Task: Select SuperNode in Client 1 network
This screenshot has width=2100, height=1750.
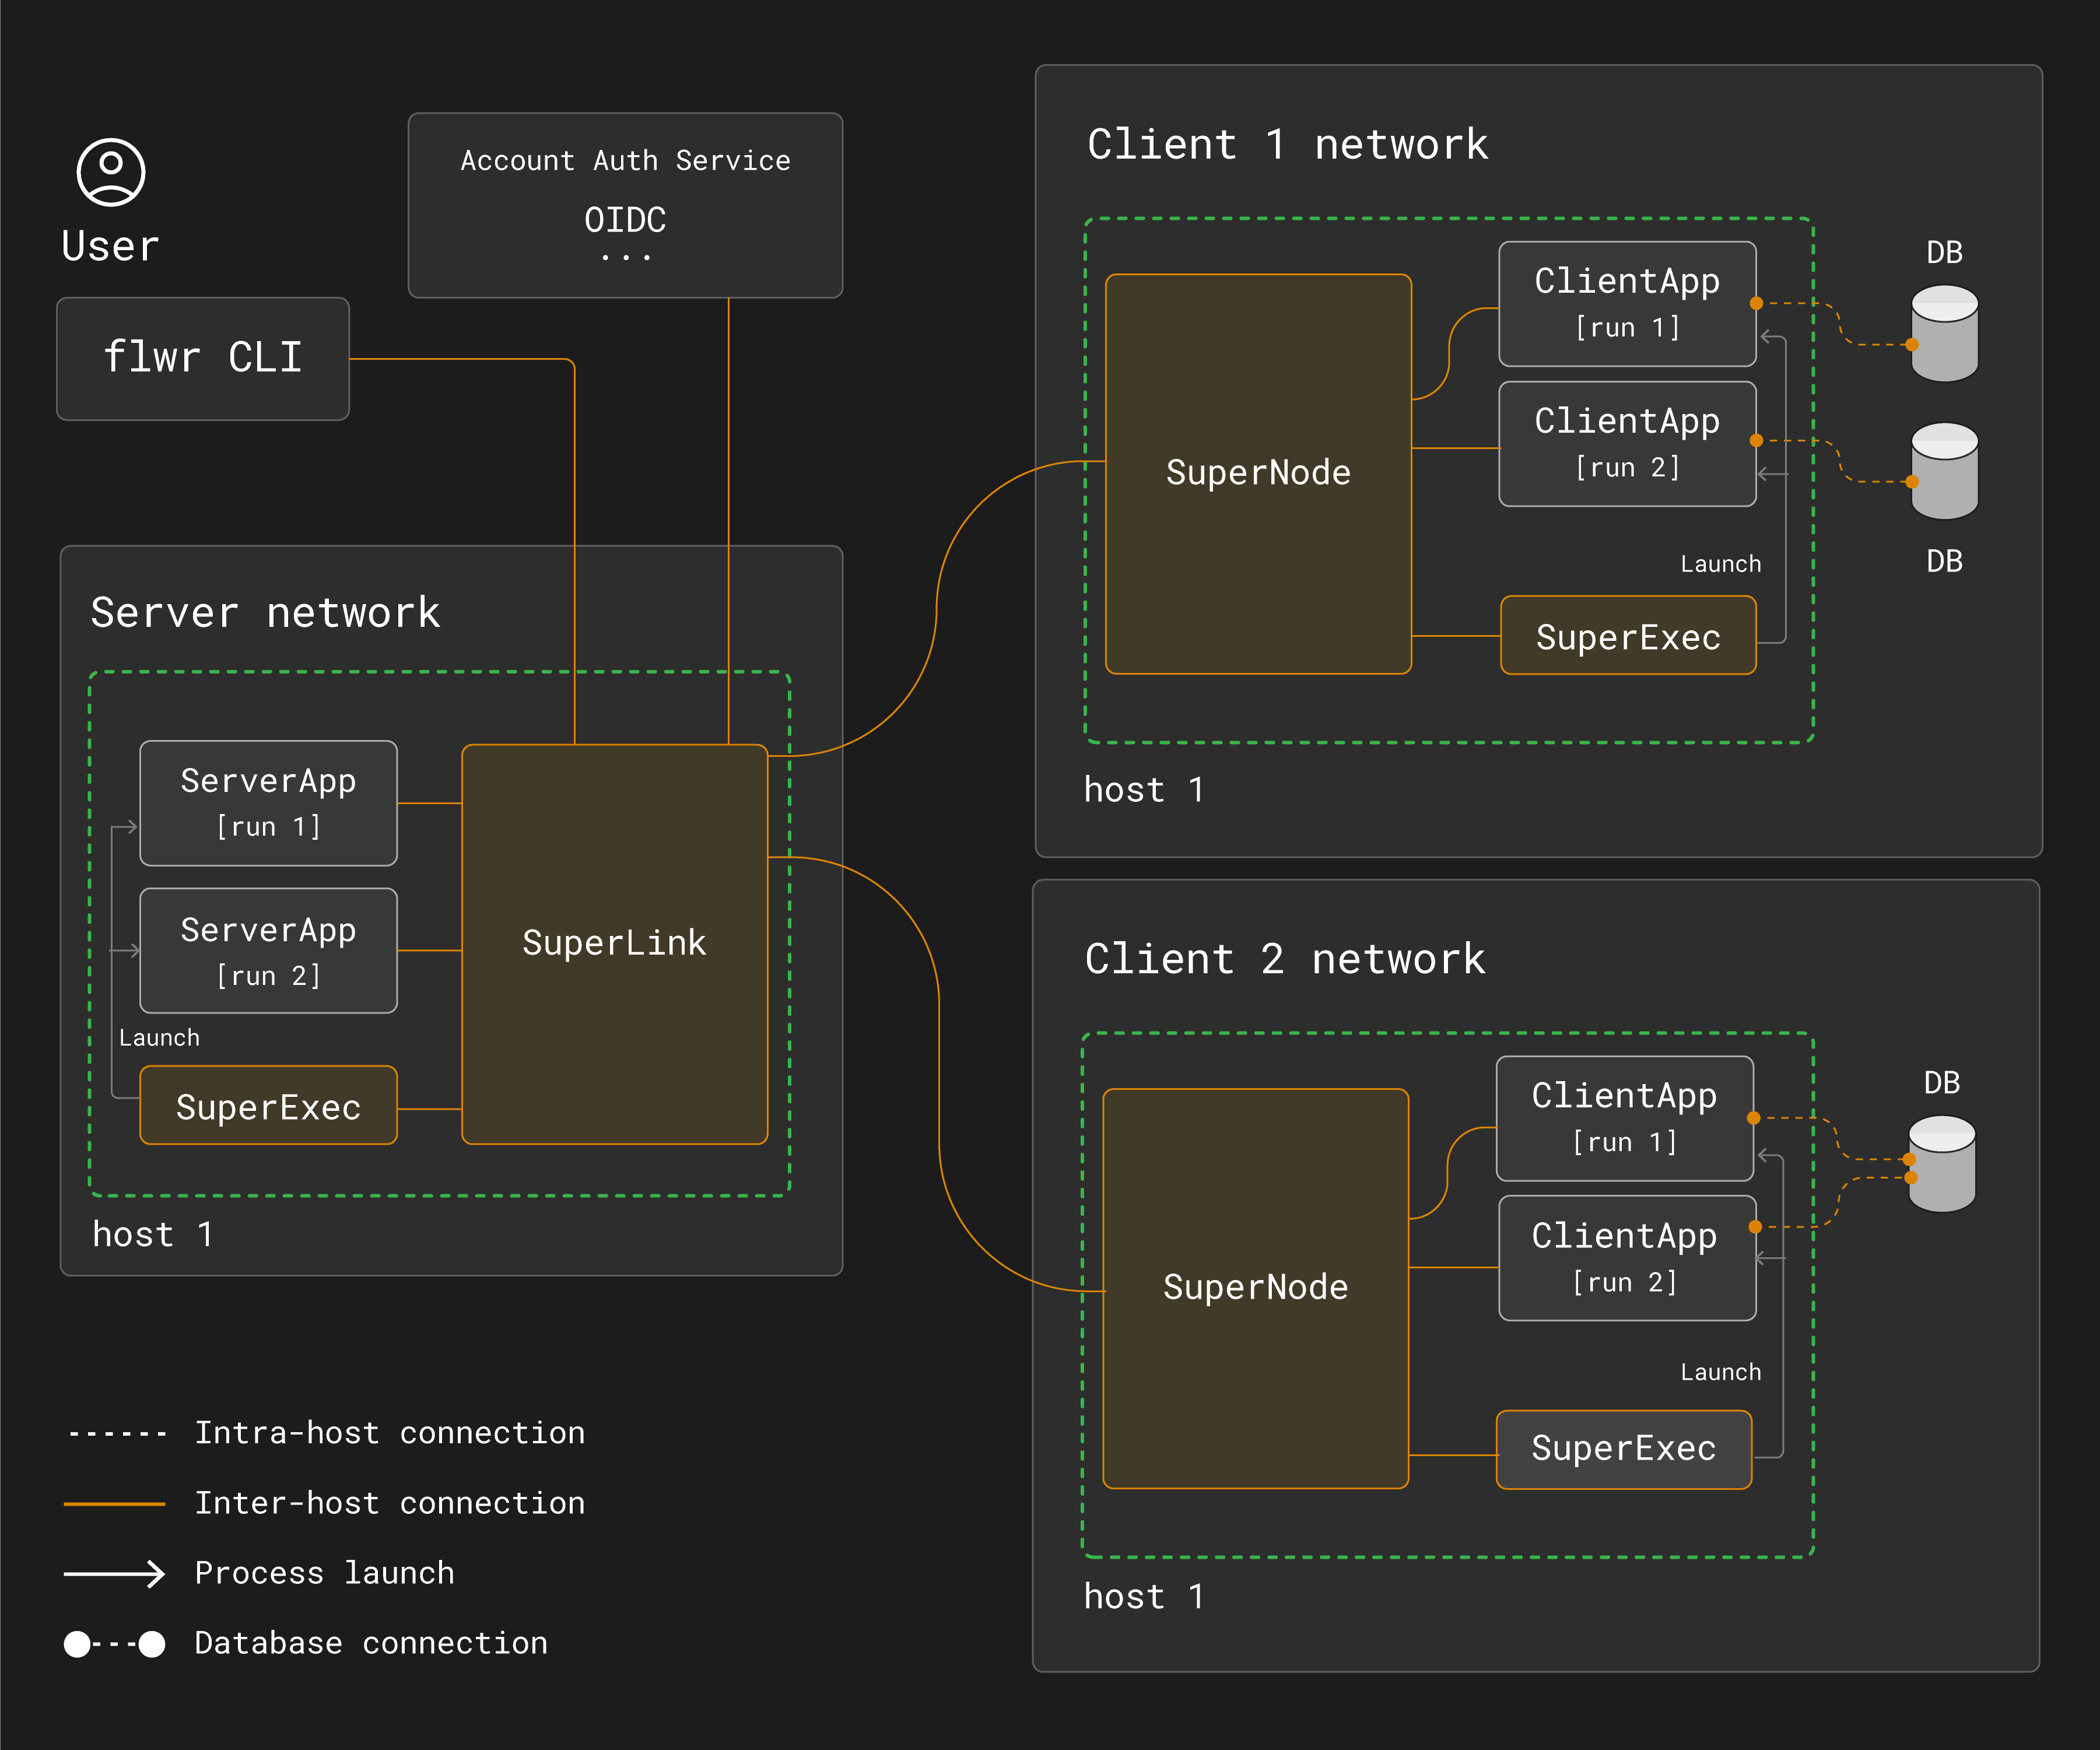Action: click(x=1258, y=473)
